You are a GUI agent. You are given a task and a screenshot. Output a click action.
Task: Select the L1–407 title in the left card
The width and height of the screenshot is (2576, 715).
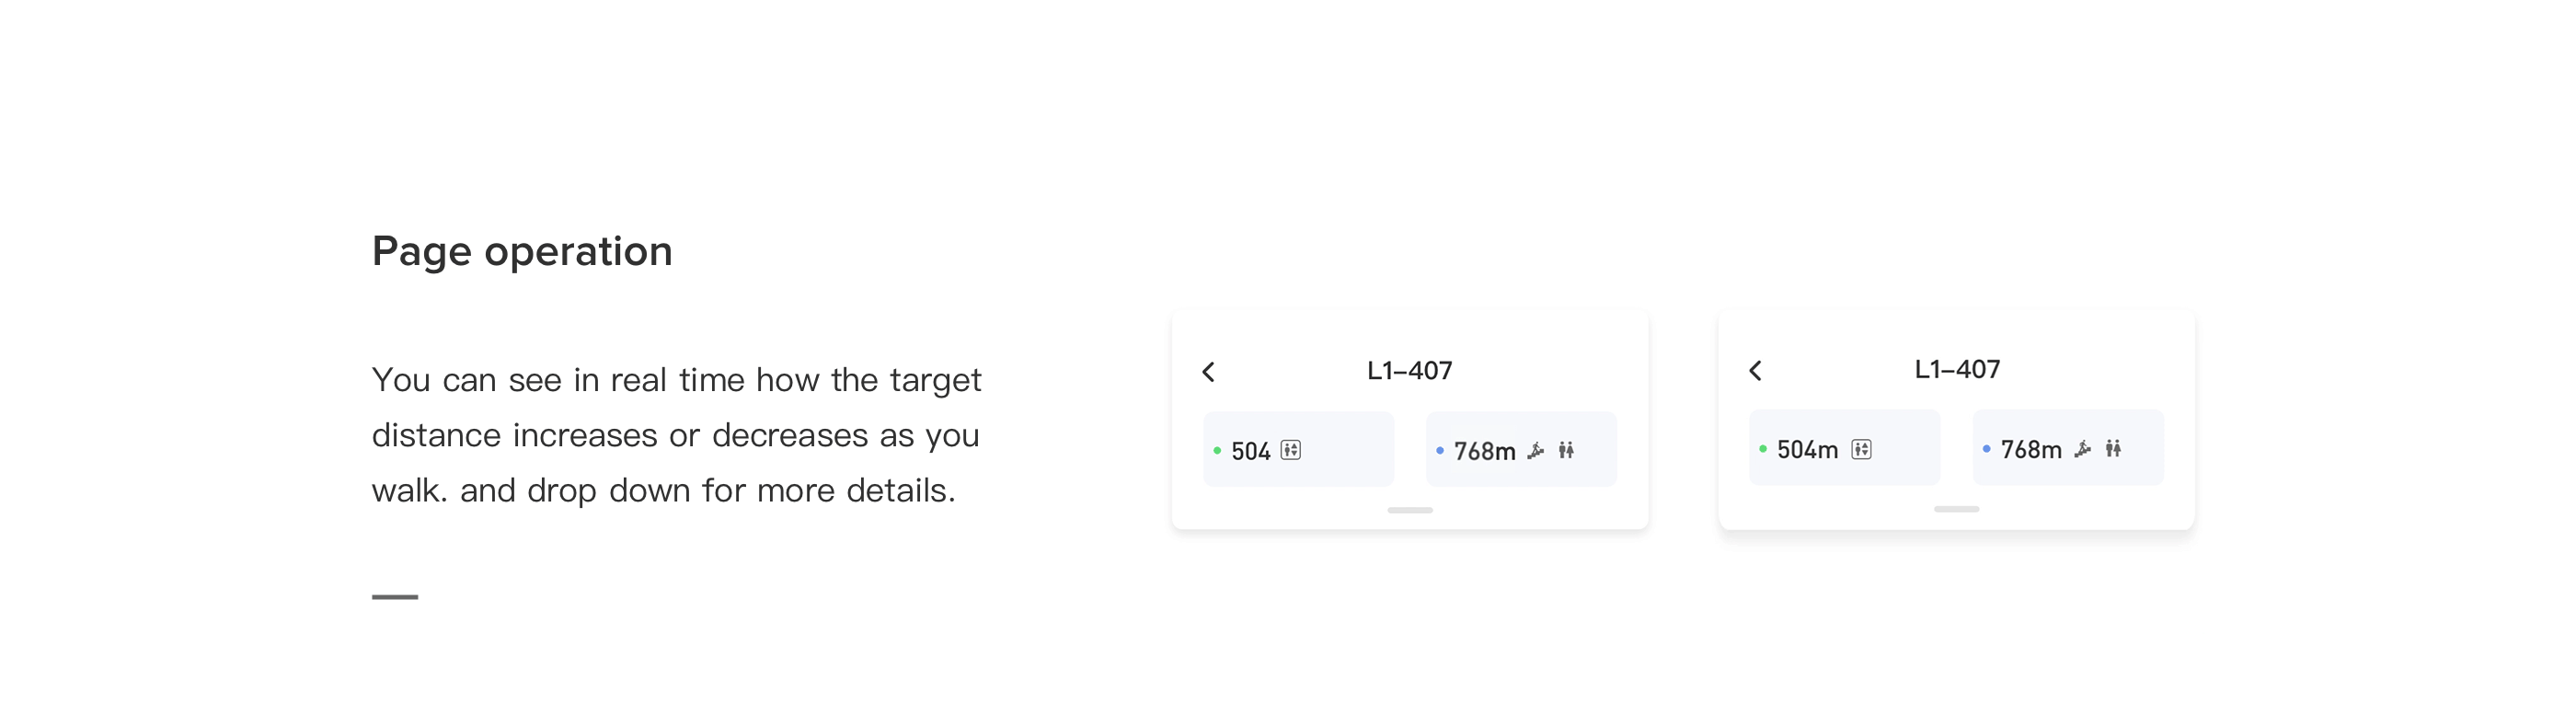point(1410,371)
